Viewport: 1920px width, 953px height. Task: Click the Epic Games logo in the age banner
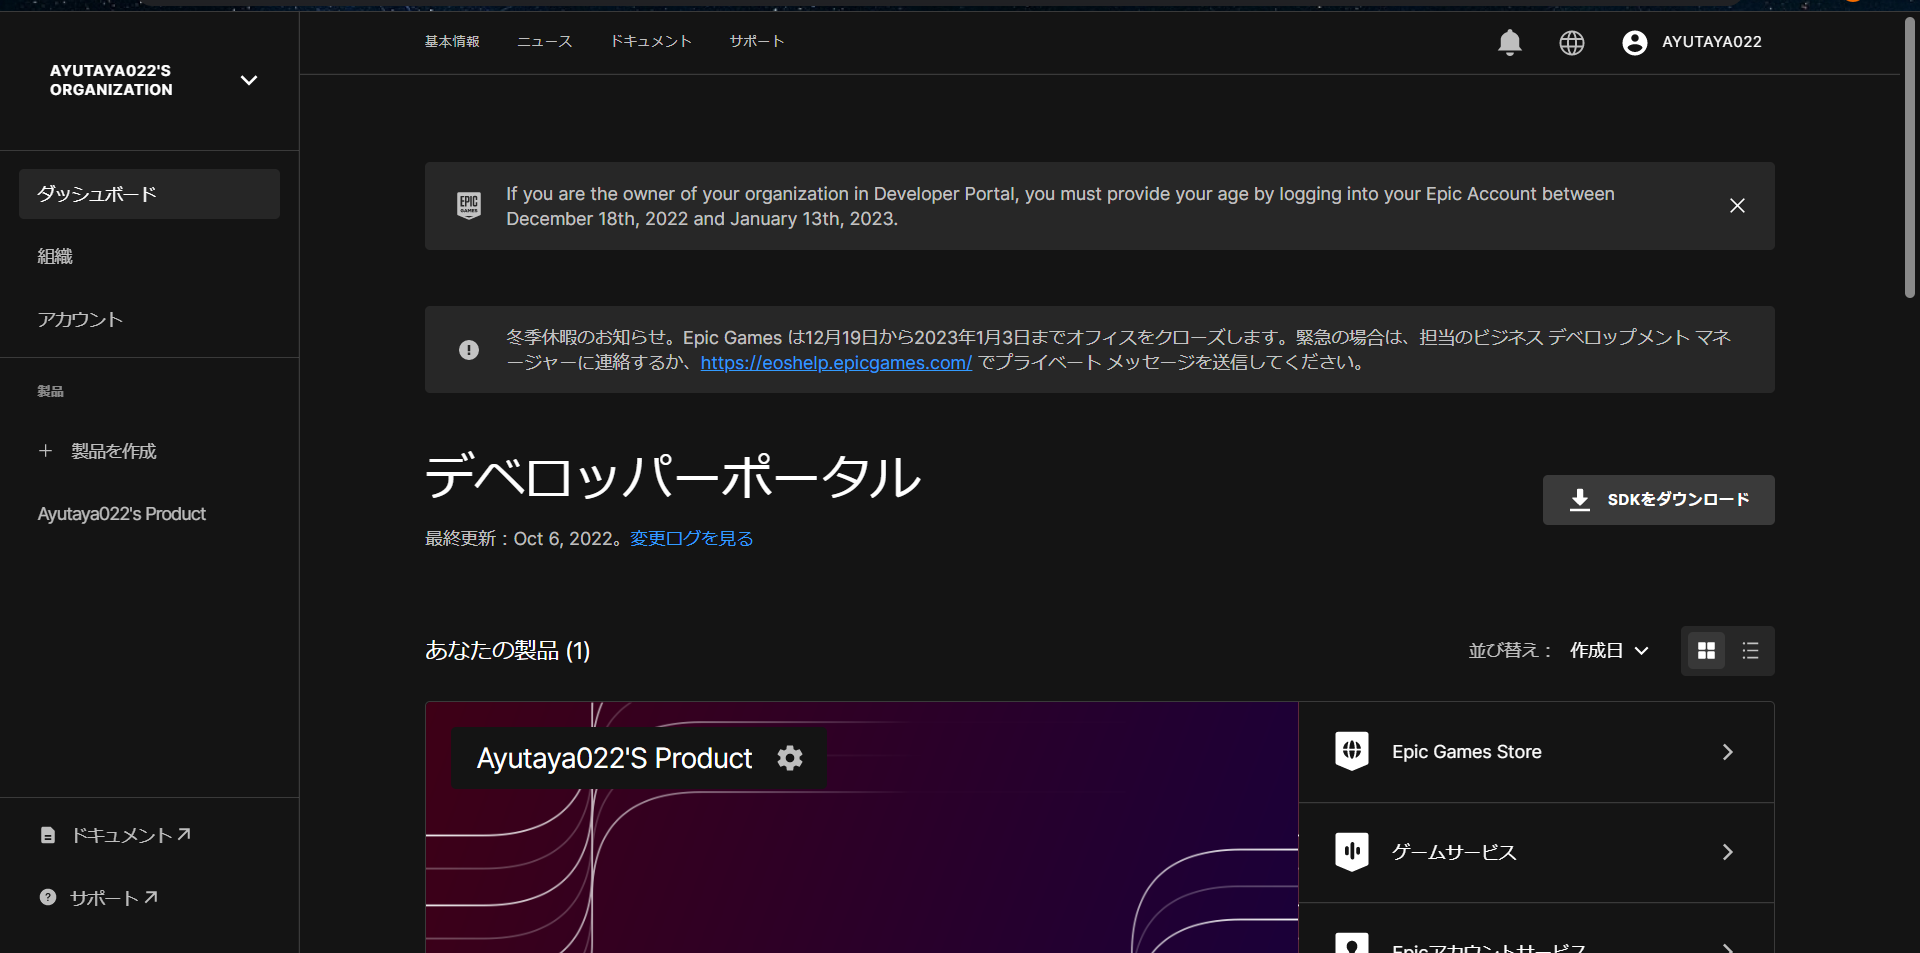[x=468, y=205]
